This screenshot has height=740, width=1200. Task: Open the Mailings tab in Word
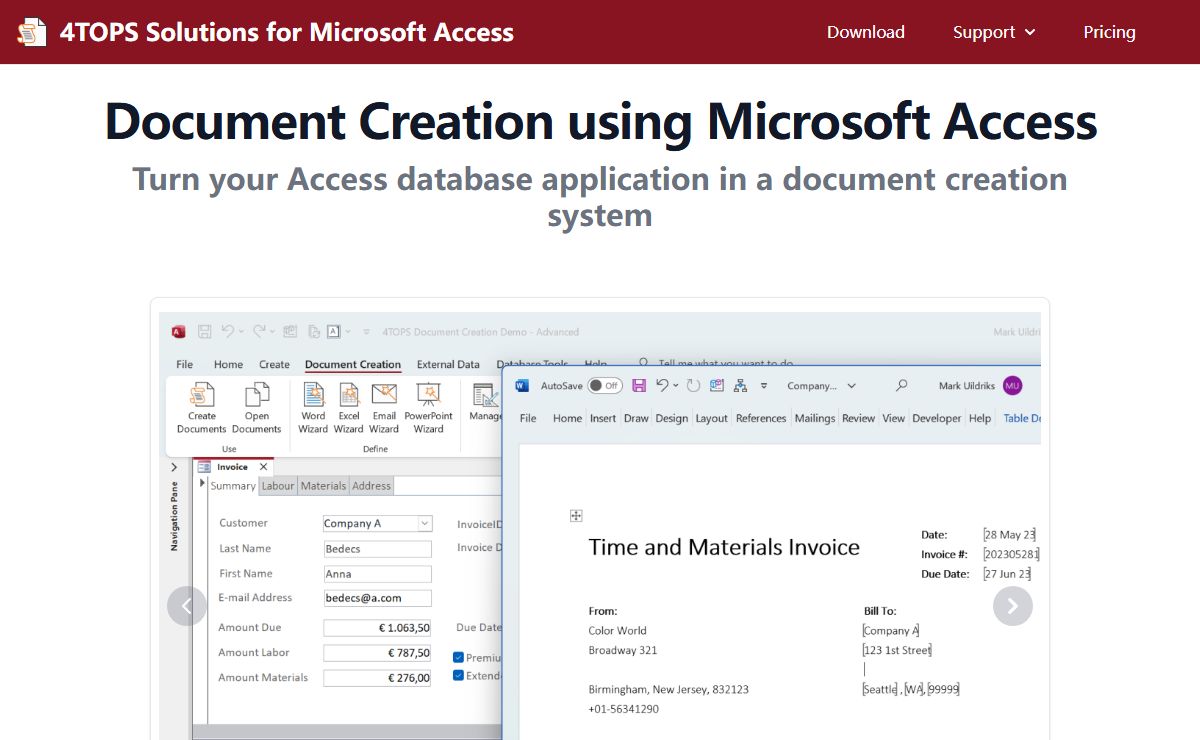[x=815, y=418]
